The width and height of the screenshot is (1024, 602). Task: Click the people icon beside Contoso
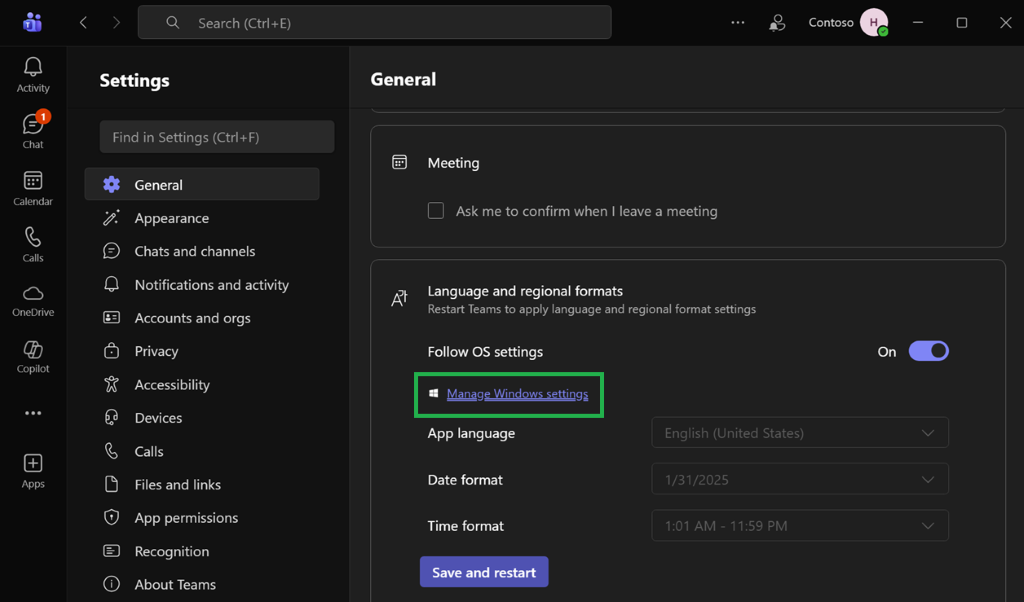[776, 23]
